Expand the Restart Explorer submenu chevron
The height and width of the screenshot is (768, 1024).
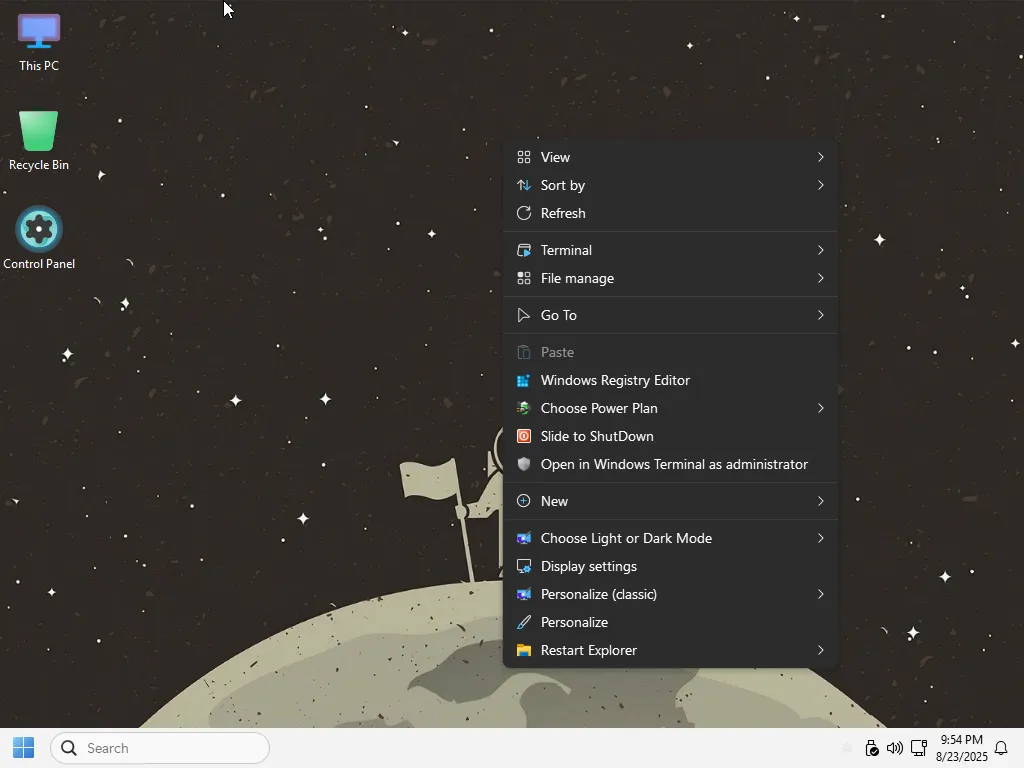pos(821,650)
